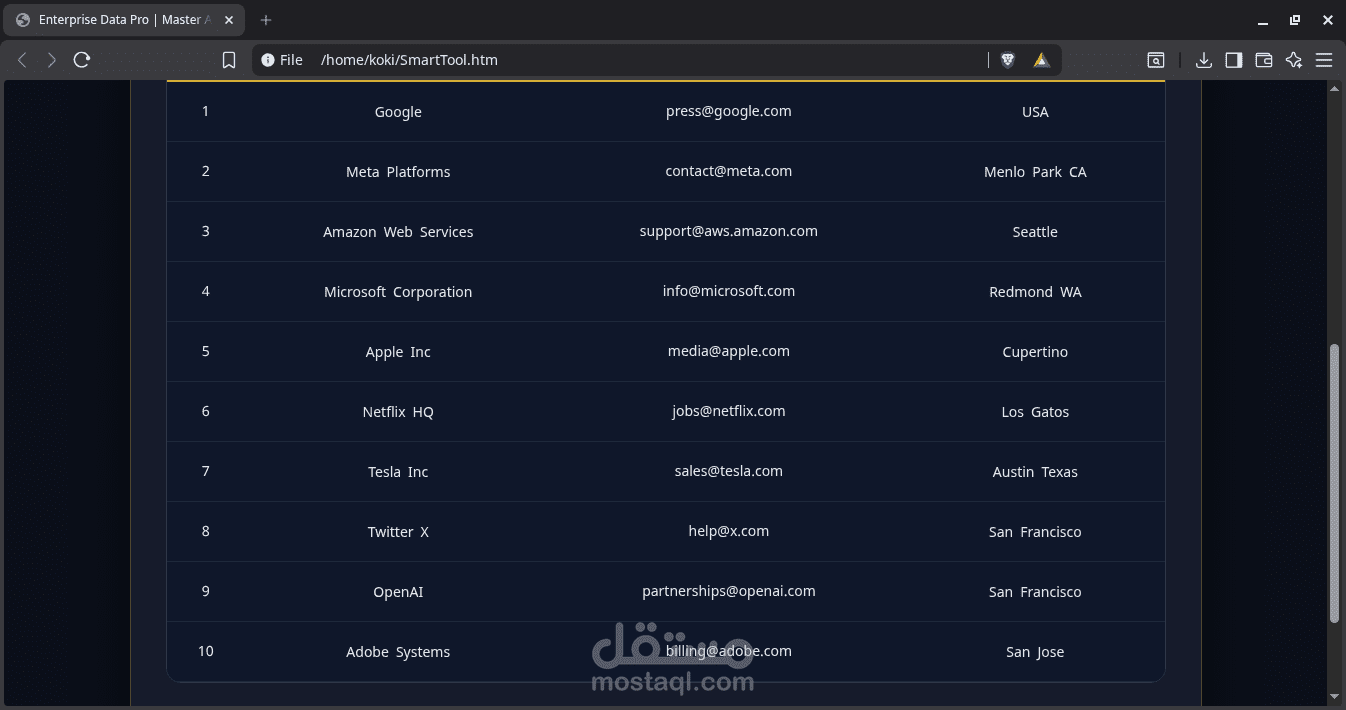Click the Google company cell
This screenshot has width=1346, height=710.
tap(398, 112)
